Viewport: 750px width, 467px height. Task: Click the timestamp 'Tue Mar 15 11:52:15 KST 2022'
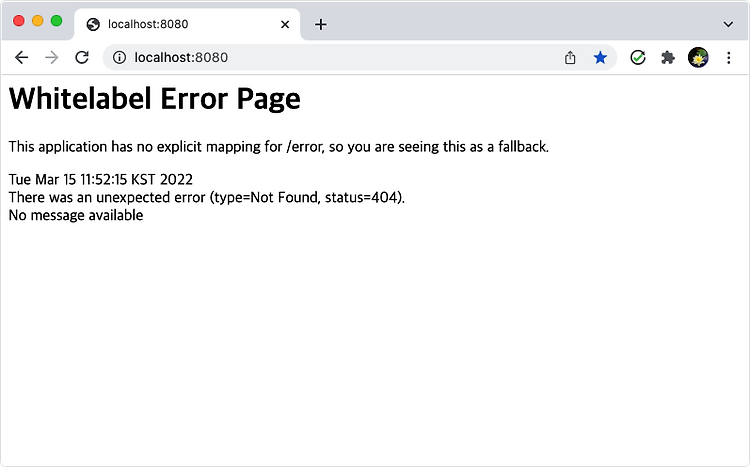point(100,179)
